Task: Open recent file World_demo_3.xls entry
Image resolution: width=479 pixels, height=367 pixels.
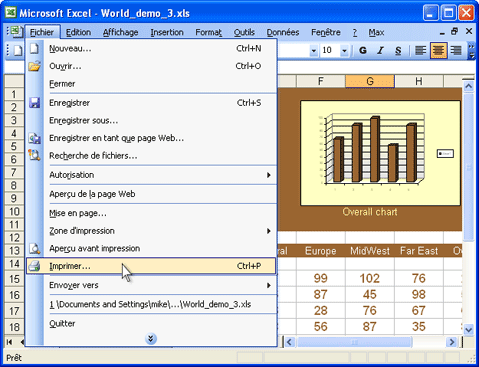Action: tap(151, 304)
